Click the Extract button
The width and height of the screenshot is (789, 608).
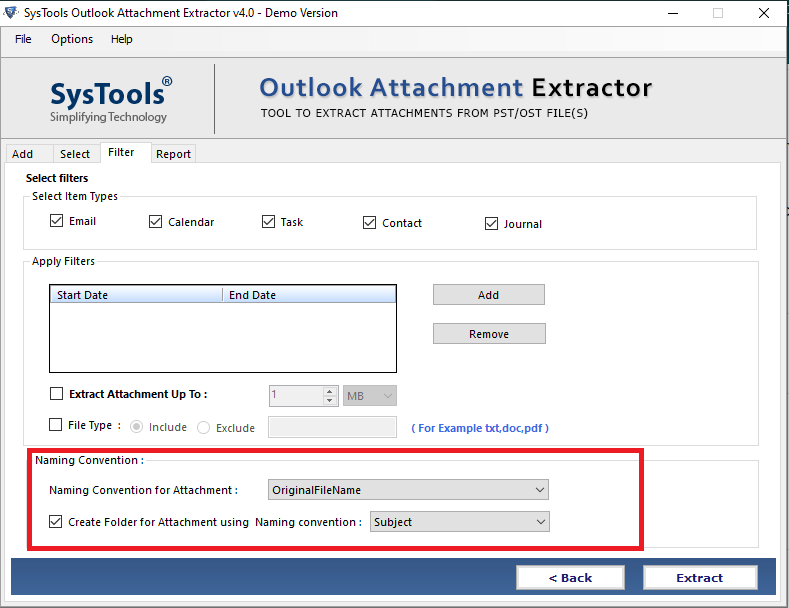700,578
